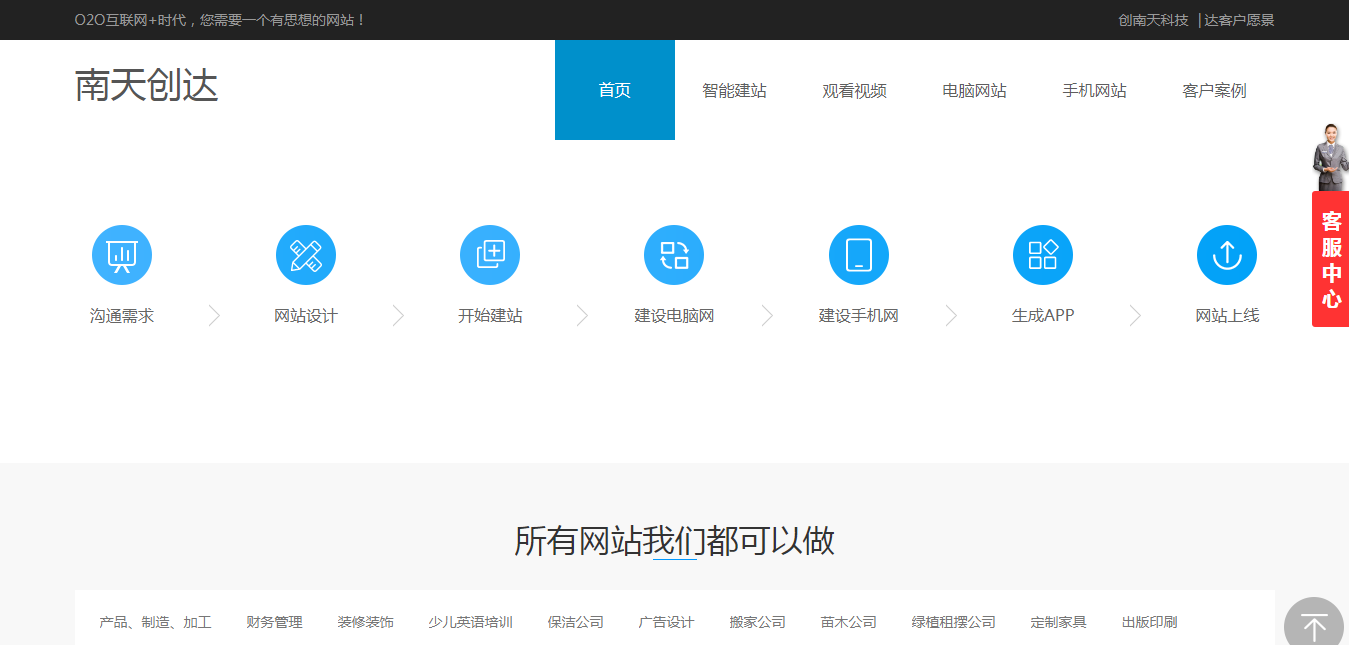Click the 网站设计 design pencil icon
Screen dimensions: 1349x645
click(305, 254)
